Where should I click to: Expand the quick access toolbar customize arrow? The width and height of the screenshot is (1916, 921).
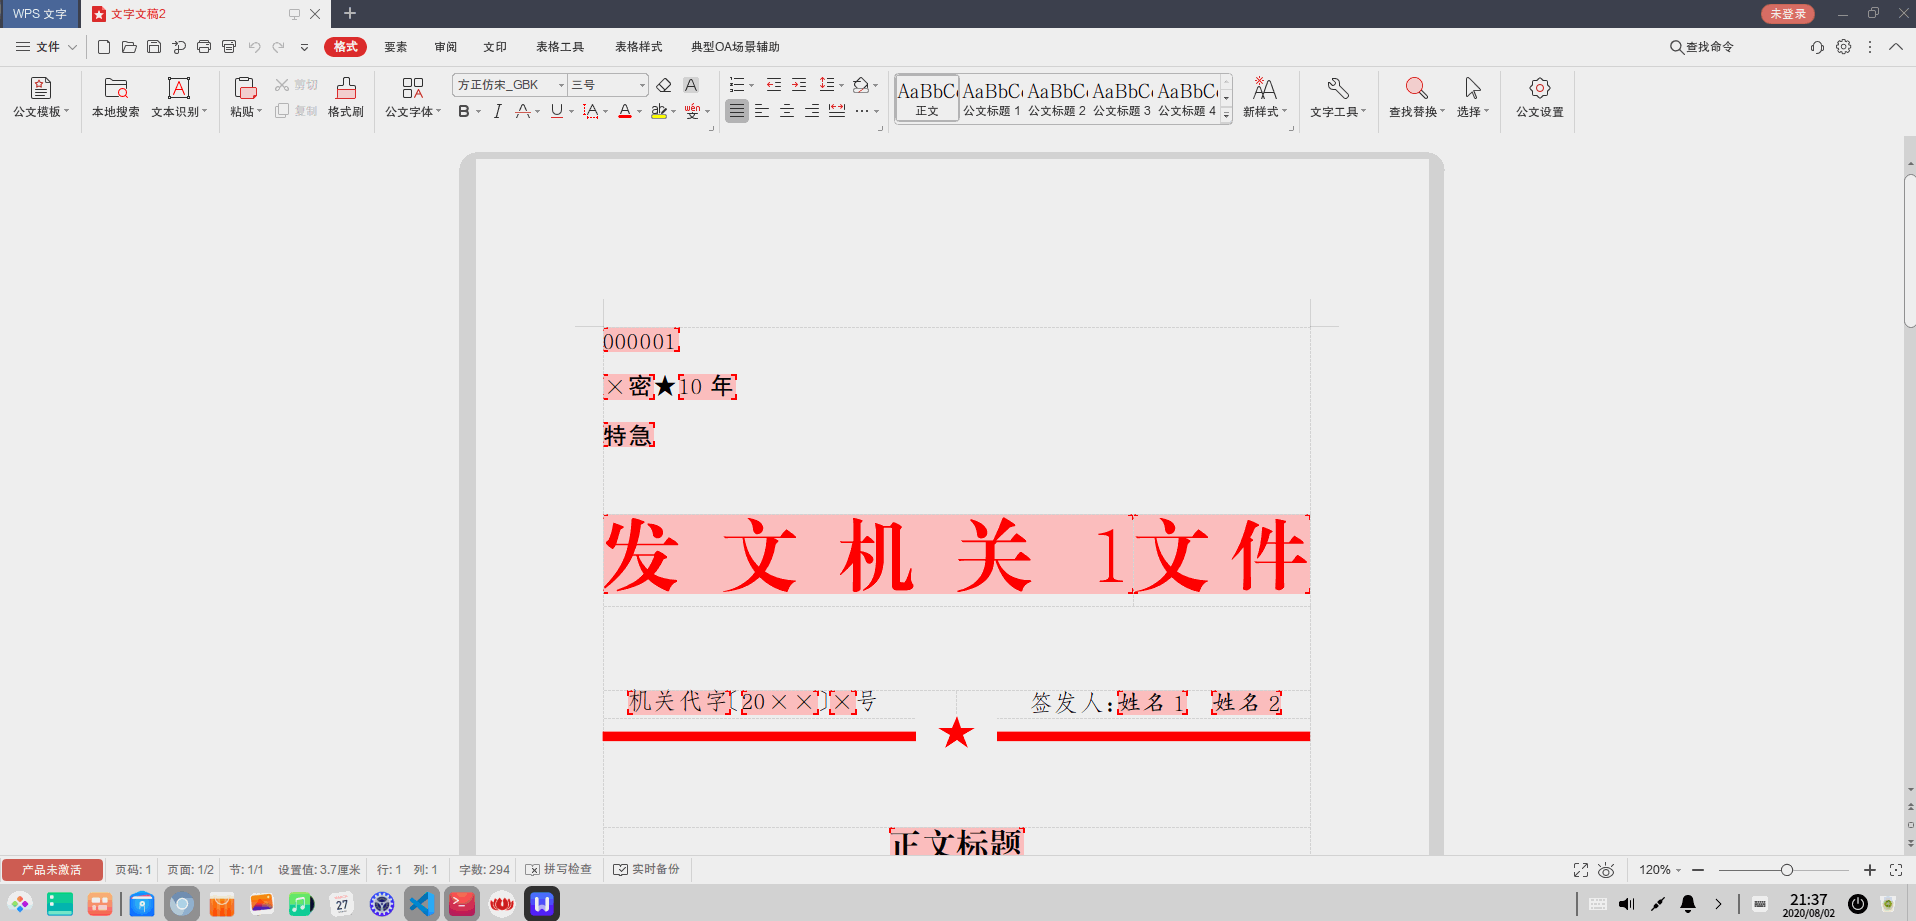tap(304, 47)
